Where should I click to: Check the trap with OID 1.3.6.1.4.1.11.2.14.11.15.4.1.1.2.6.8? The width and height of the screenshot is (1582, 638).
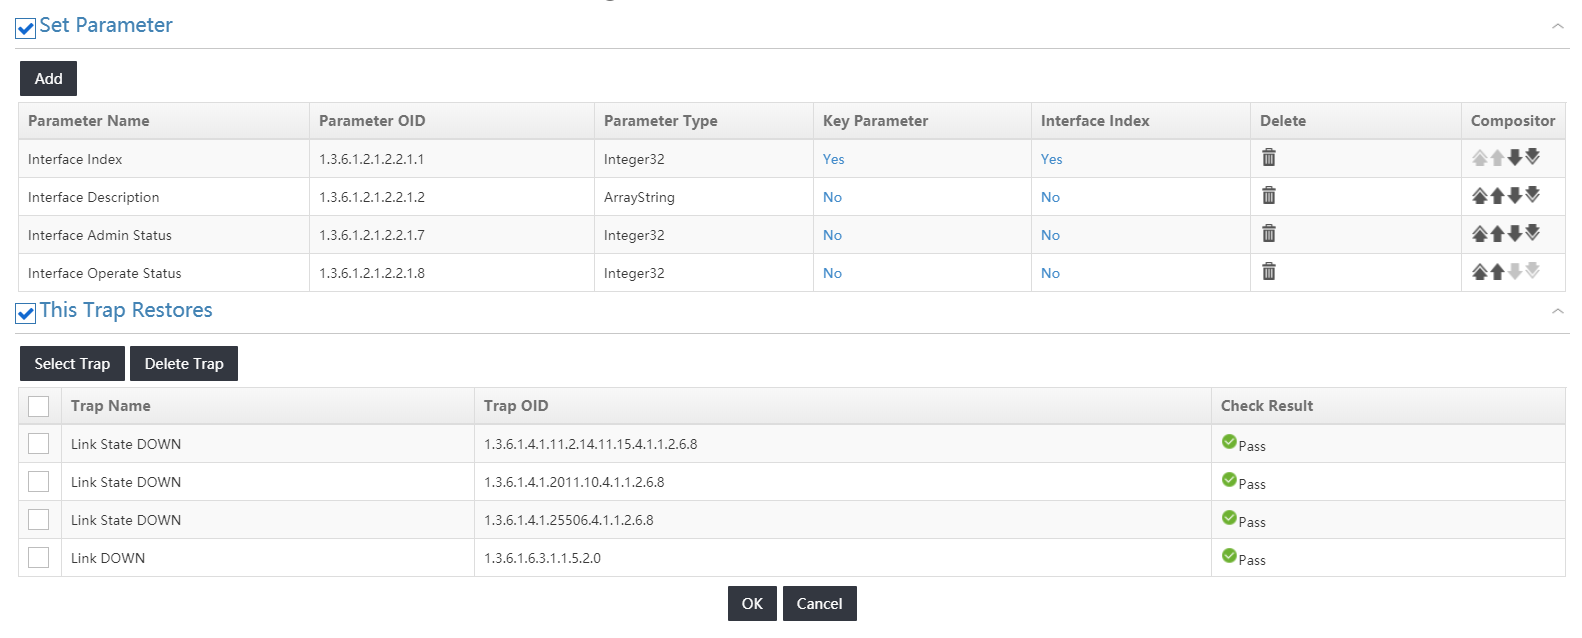pos(38,443)
